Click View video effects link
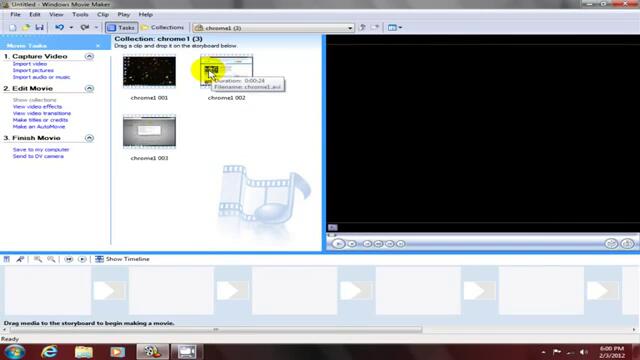 [37, 107]
